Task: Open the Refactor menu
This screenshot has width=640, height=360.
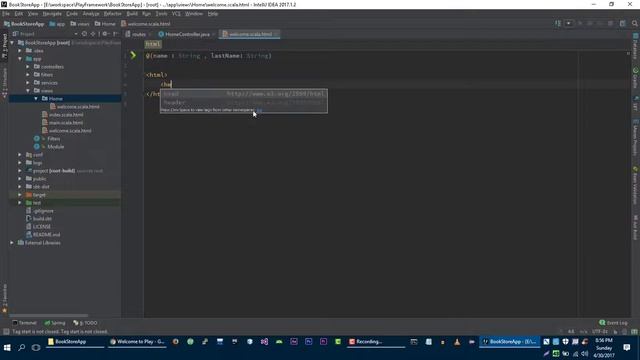Action: point(112,14)
